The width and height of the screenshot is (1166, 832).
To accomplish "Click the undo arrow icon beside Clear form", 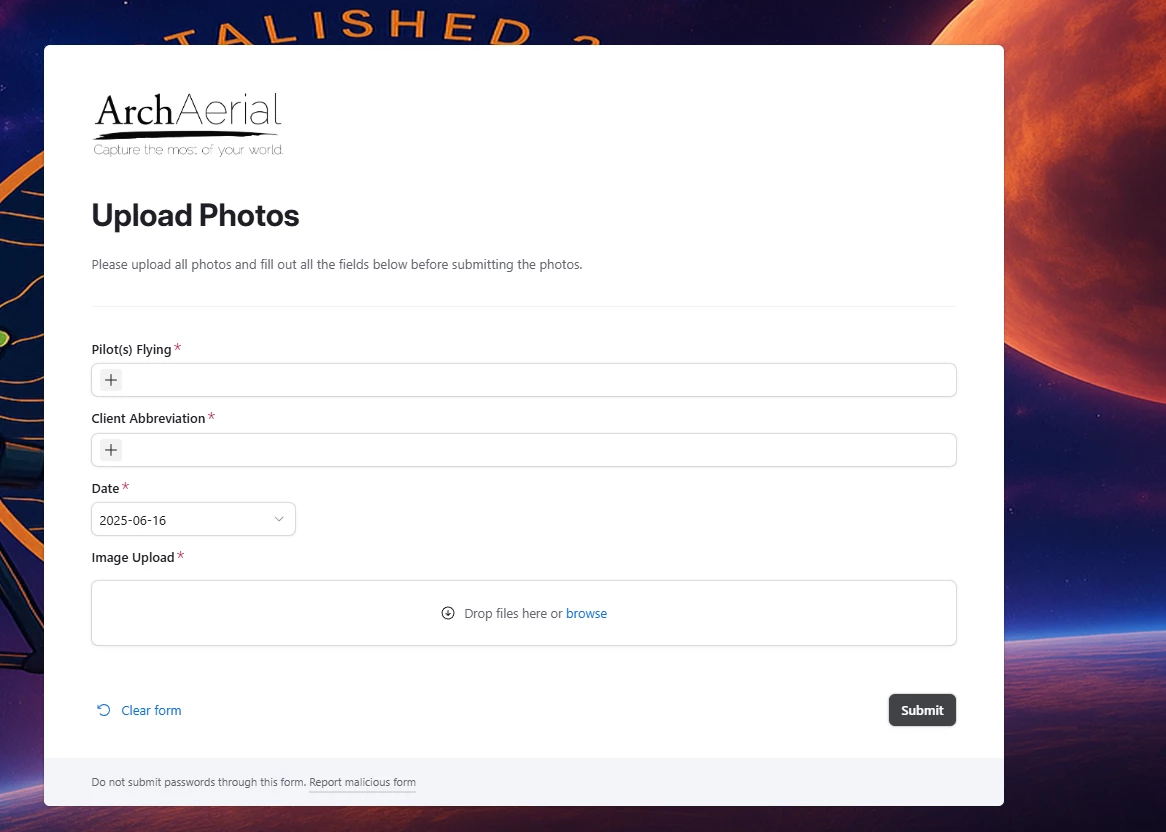I will tap(103, 710).
